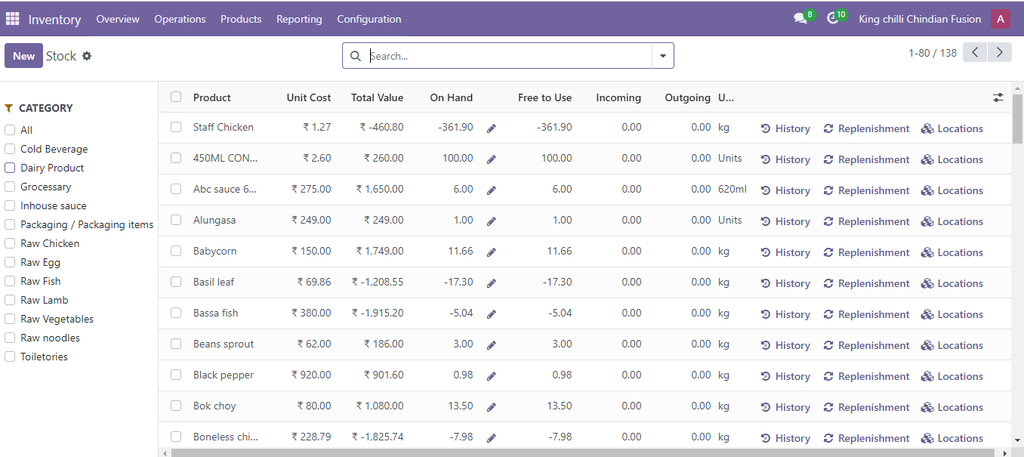Check the Dairy Product category filter

coord(9,168)
